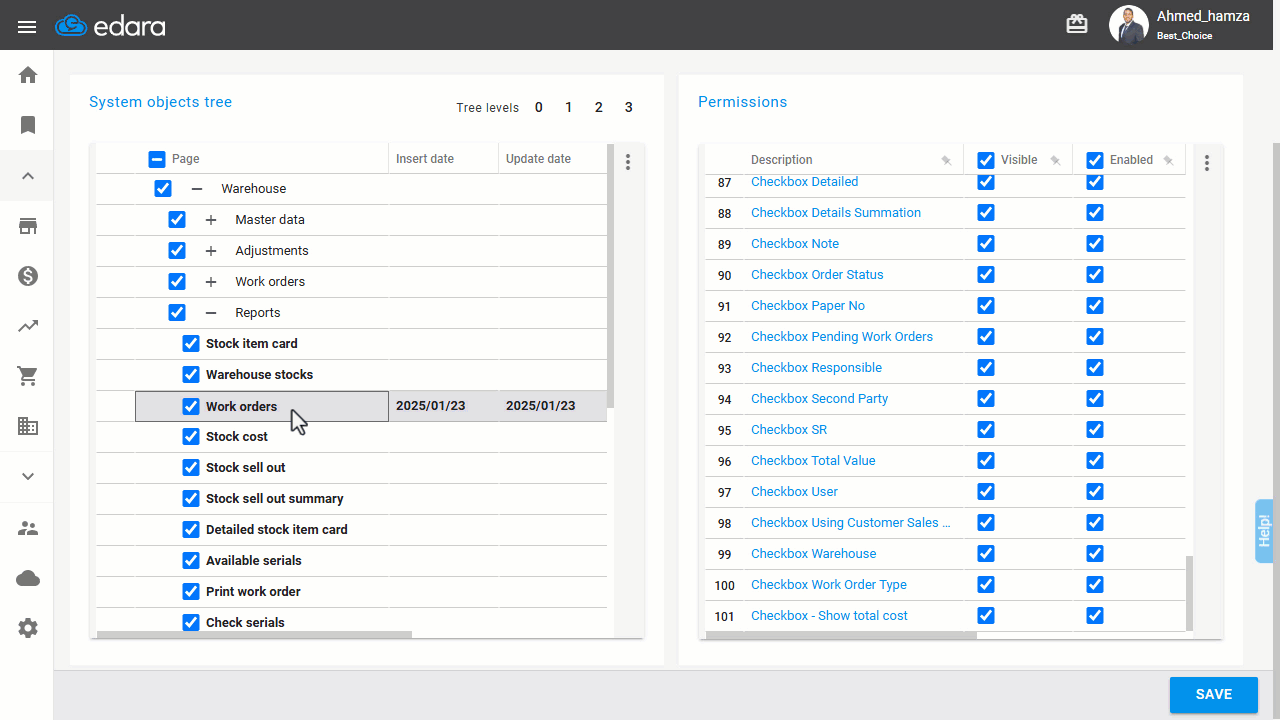The width and height of the screenshot is (1280, 720).
Task: Select tree level 0
Action: click(539, 107)
